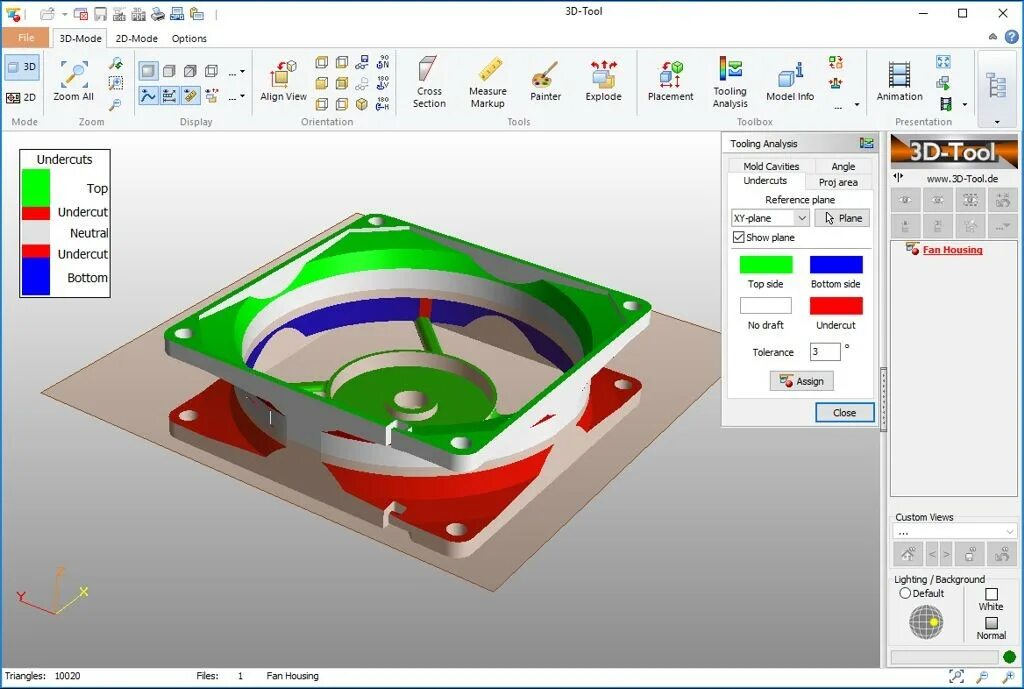Activate the Painter tool
Viewport: 1024px width, 689px height.
[545, 80]
